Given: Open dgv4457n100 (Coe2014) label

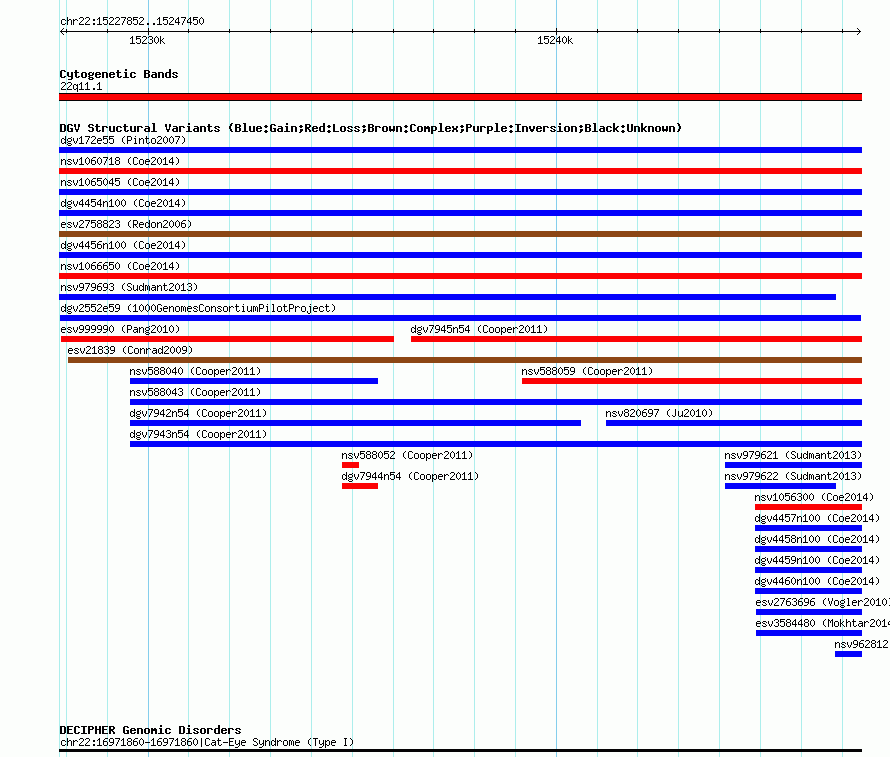Looking at the screenshot, I should 817,518.
